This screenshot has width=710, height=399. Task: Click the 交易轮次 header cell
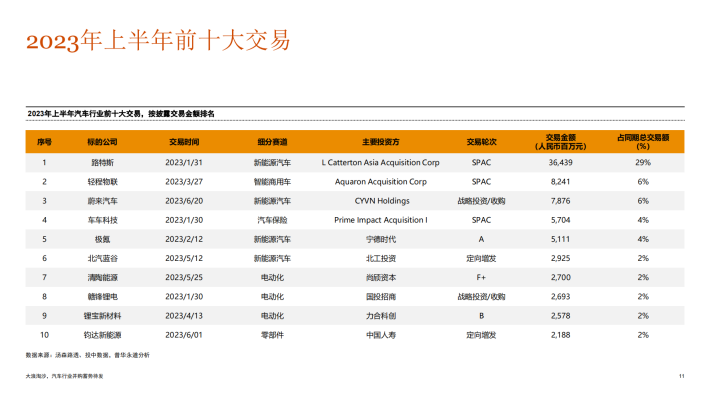481,142
